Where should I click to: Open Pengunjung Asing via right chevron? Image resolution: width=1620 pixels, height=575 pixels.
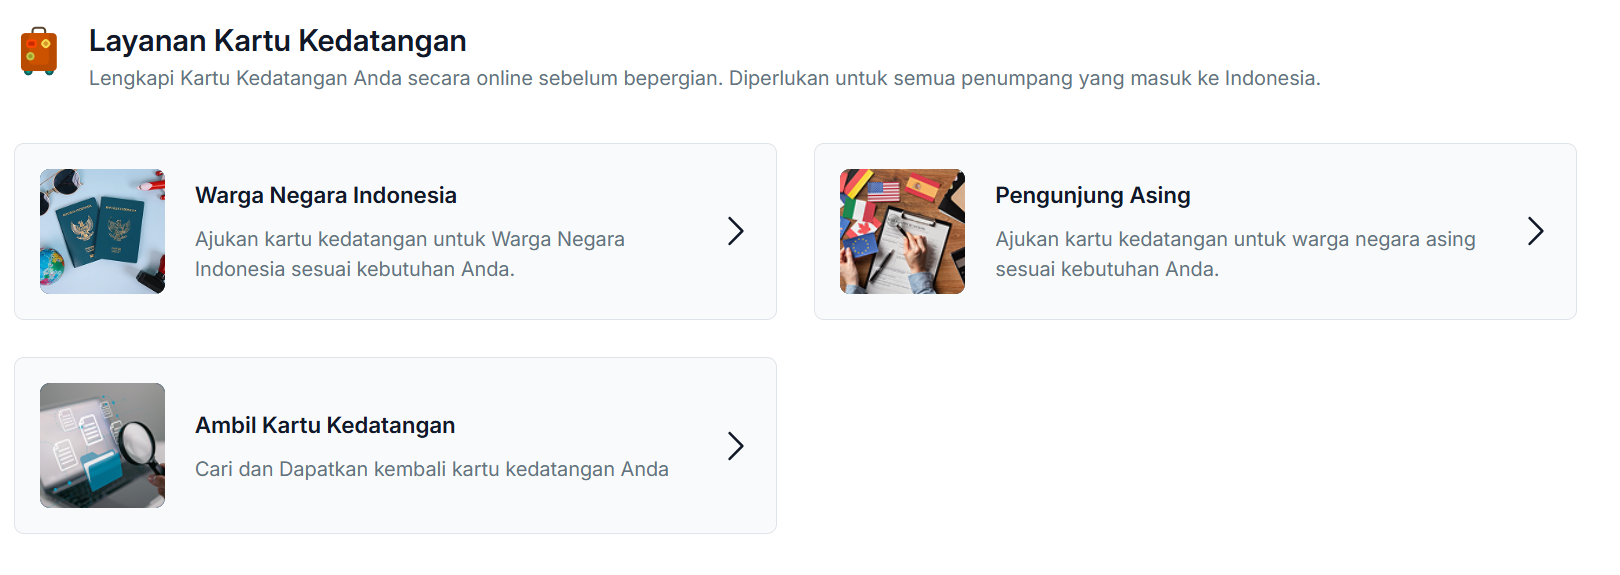(x=1536, y=231)
